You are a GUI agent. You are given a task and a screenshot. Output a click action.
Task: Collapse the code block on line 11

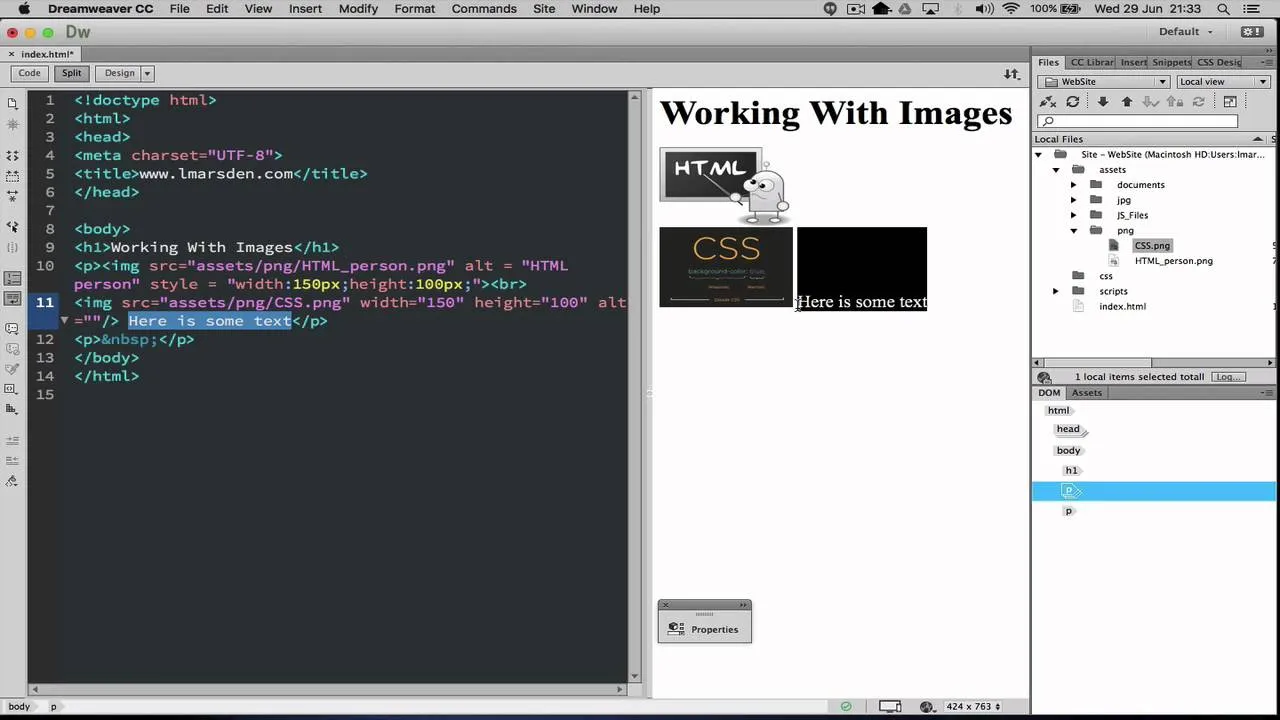pyautogui.click(x=64, y=320)
